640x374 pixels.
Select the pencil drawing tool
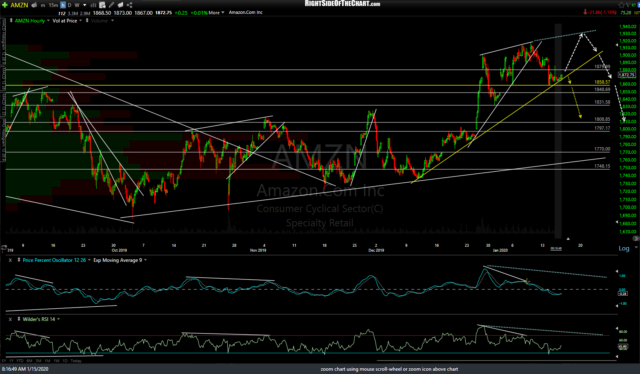click(111, 5)
